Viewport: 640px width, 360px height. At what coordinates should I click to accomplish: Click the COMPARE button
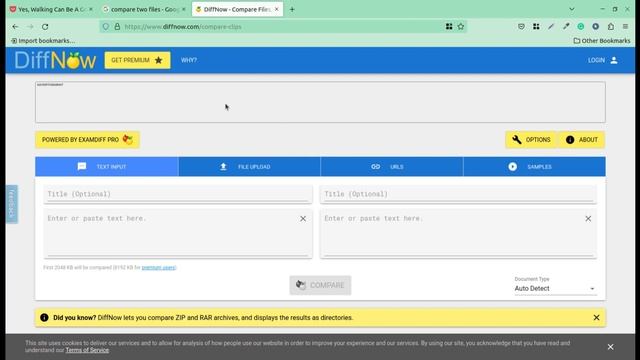click(x=320, y=285)
